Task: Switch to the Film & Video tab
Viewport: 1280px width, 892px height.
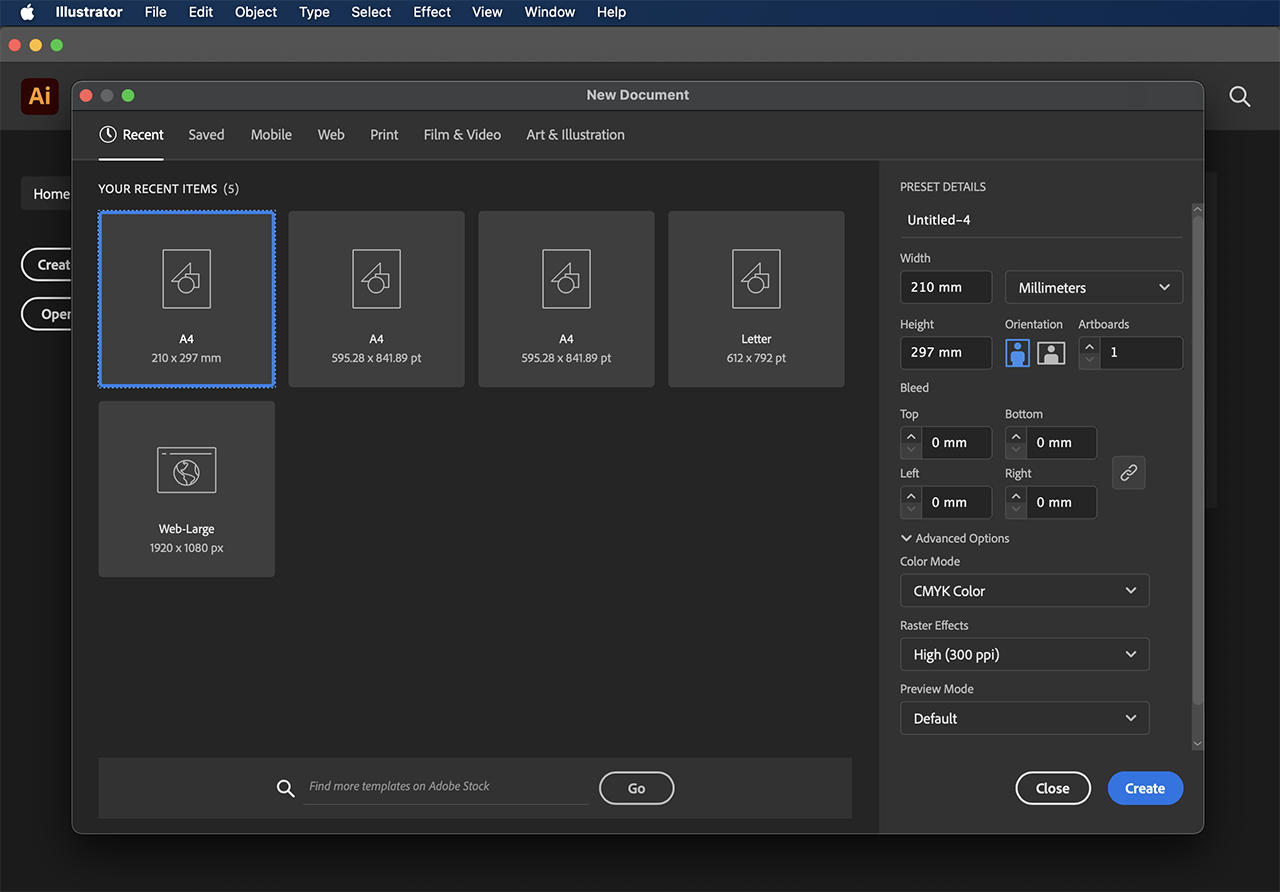Action: [x=462, y=134]
